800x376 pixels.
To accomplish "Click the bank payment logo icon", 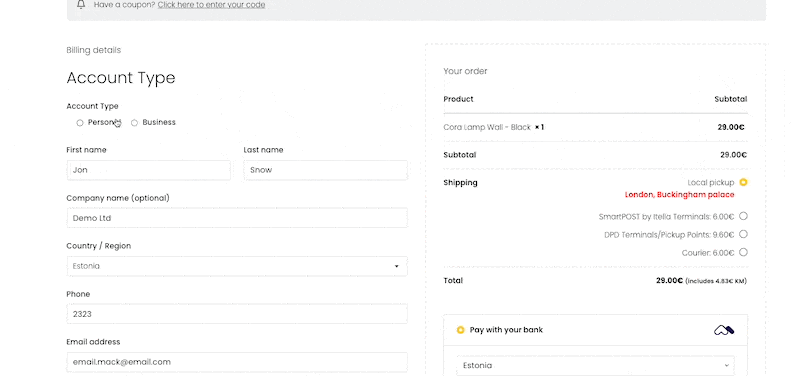I will (724, 331).
